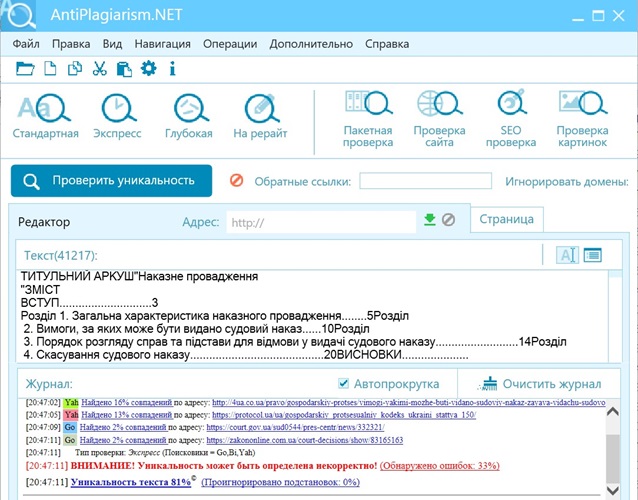This screenshot has width=638, height=500.
Task: Start the Экспресс check mode
Action: click(x=117, y=116)
